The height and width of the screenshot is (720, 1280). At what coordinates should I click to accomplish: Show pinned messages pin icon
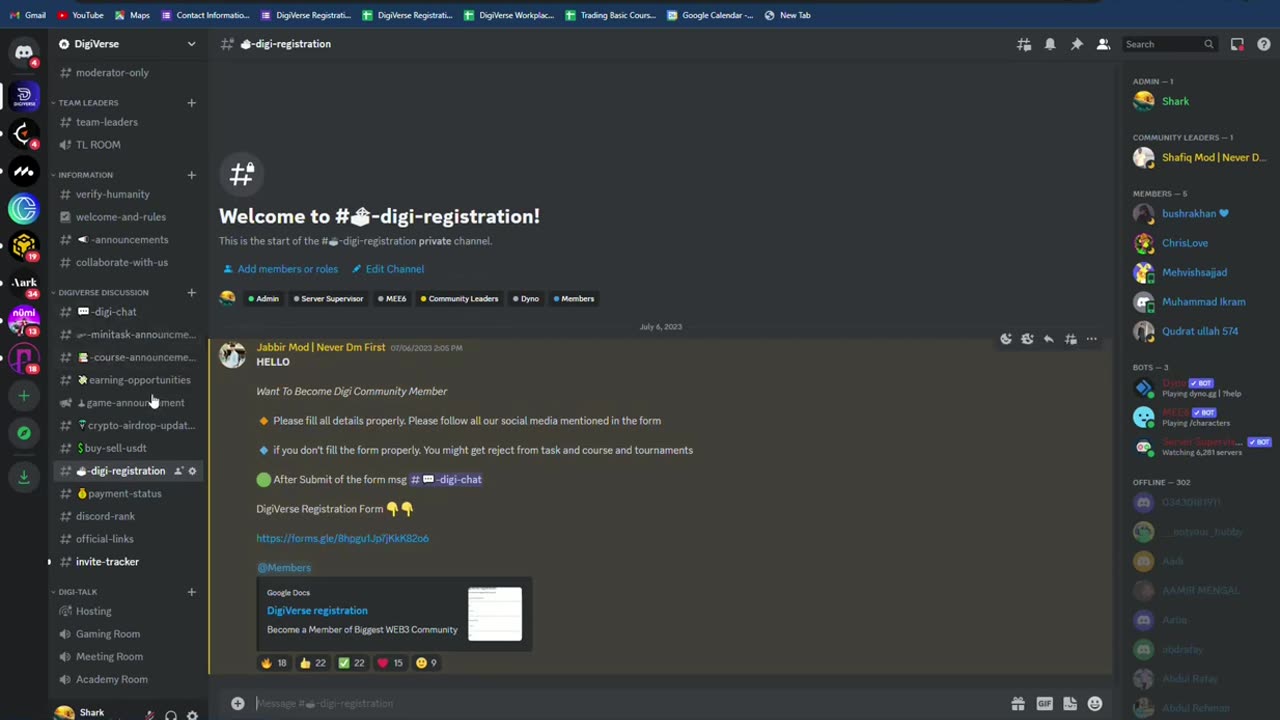(x=1077, y=44)
